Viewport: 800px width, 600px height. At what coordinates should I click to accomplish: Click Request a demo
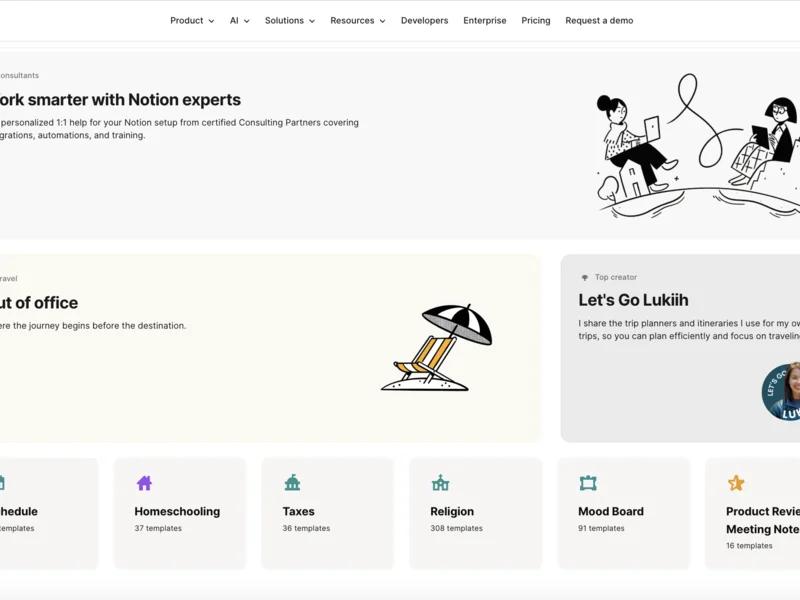(599, 20)
